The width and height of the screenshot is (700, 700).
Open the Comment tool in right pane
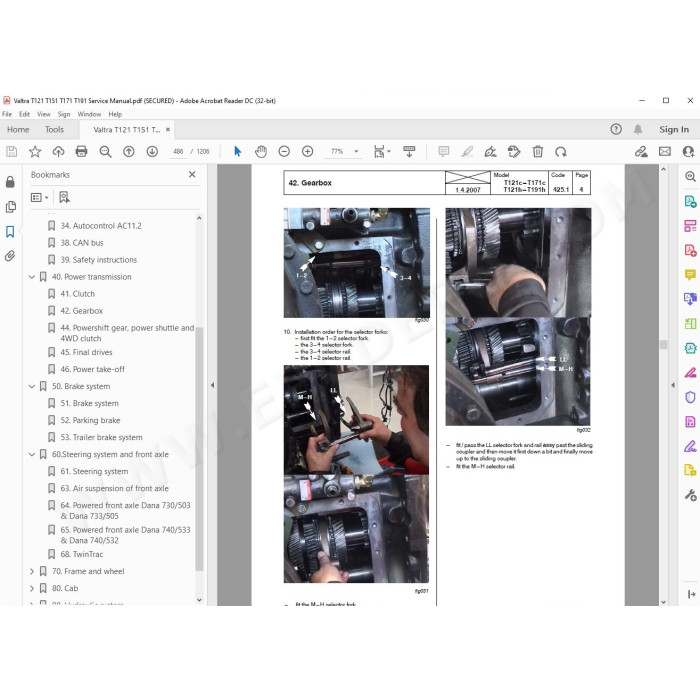click(690, 274)
